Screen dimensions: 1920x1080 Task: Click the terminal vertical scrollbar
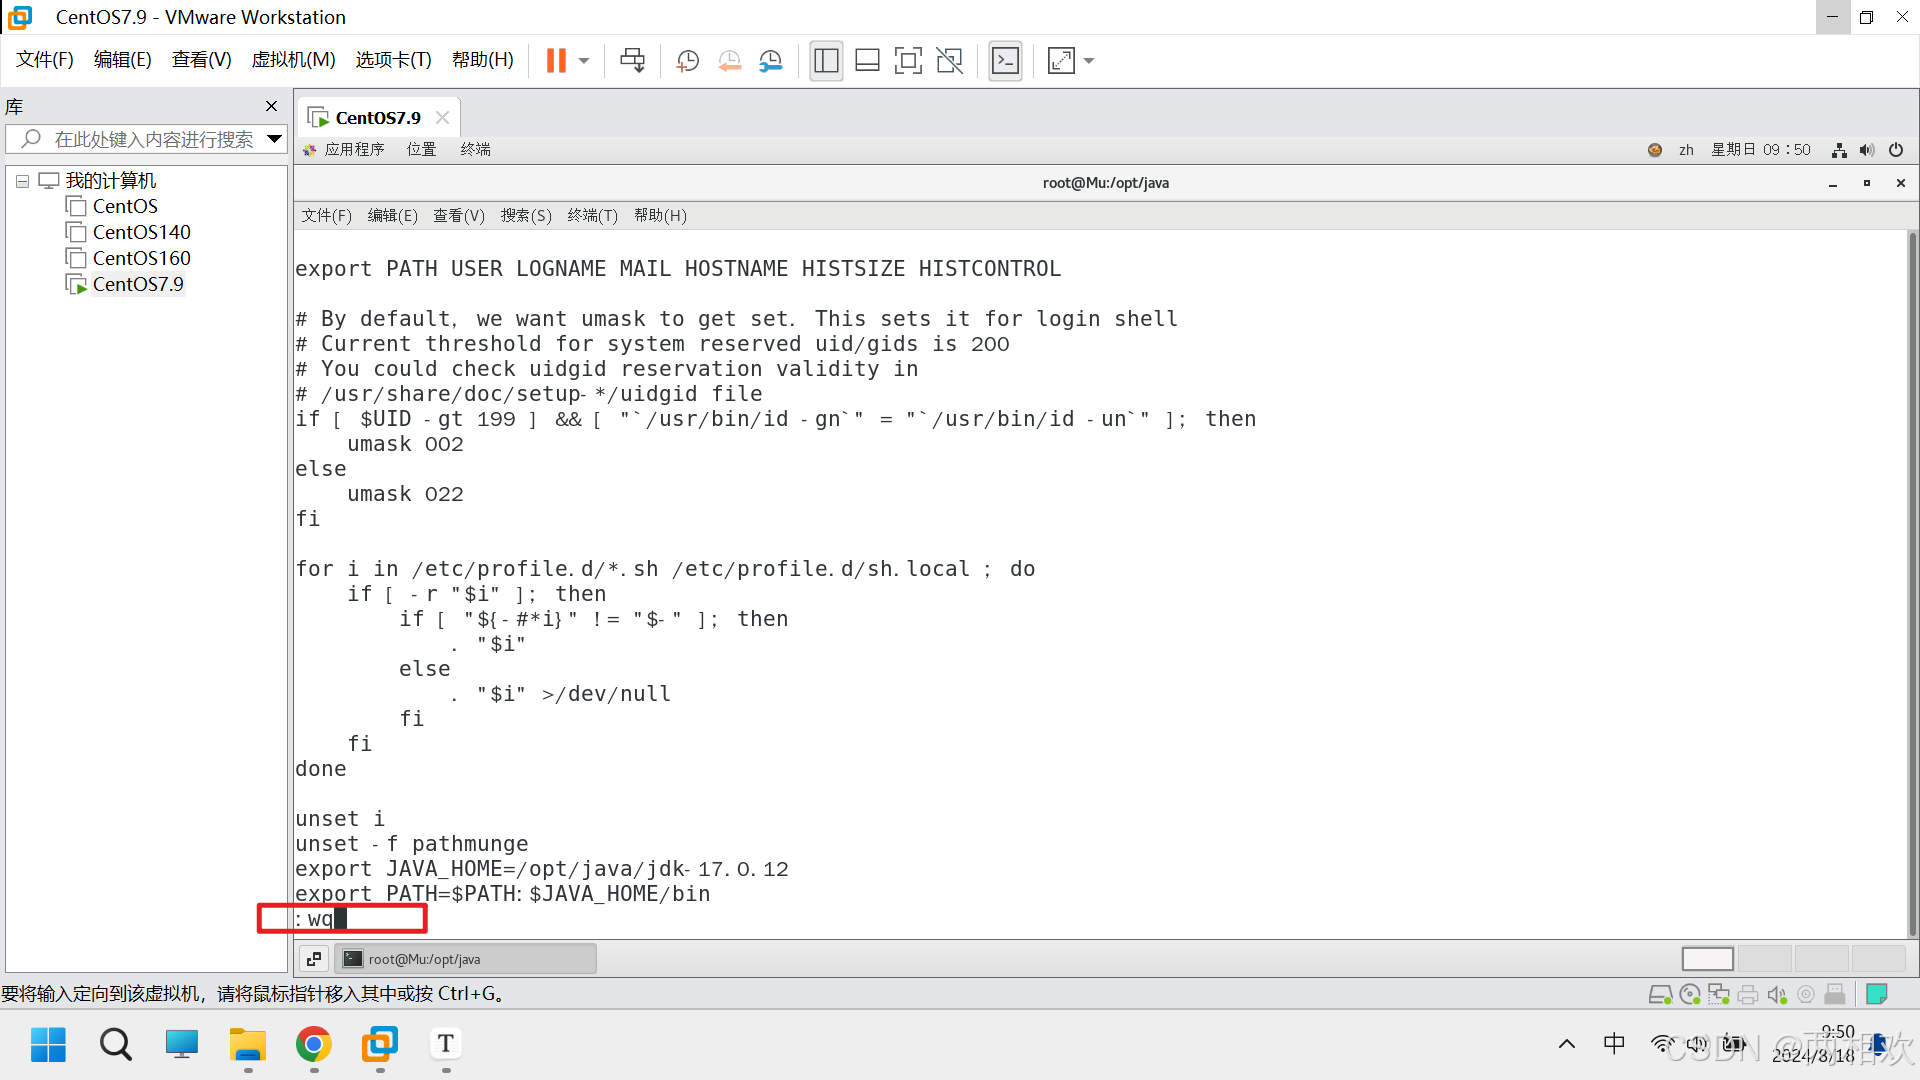1912,580
